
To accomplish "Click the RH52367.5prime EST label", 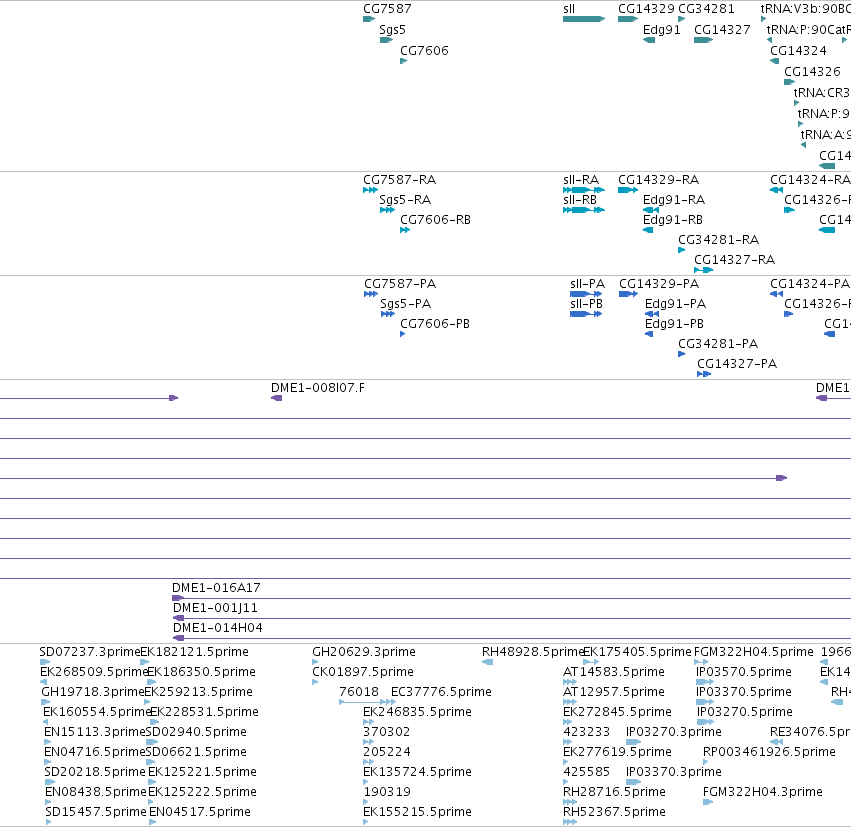I will click(614, 812).
